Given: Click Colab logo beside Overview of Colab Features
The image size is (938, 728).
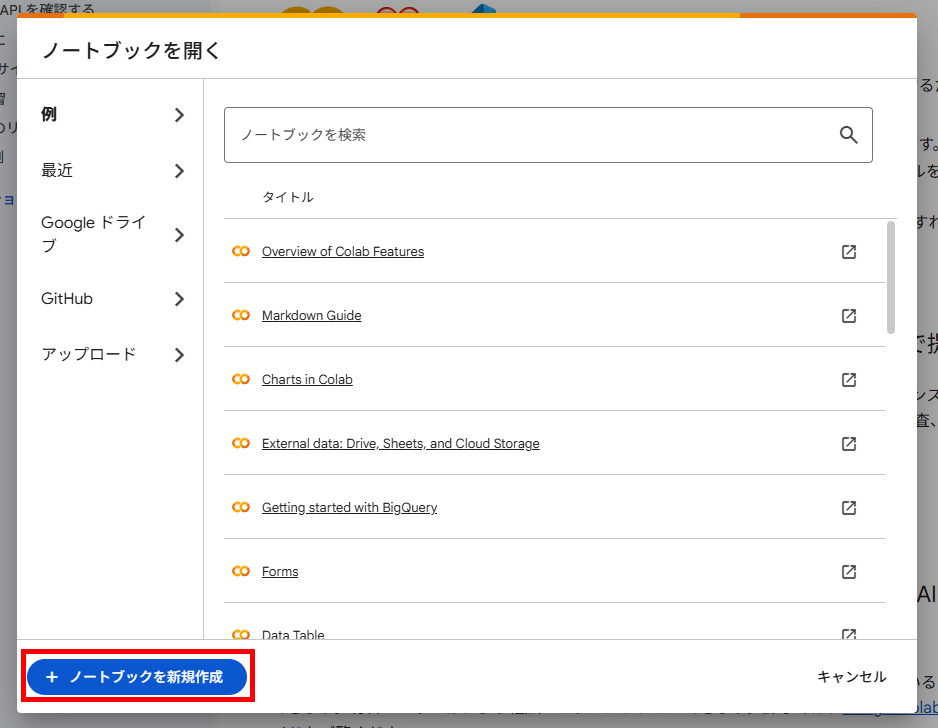Looking at the screenshot, I should click(240, 251).
